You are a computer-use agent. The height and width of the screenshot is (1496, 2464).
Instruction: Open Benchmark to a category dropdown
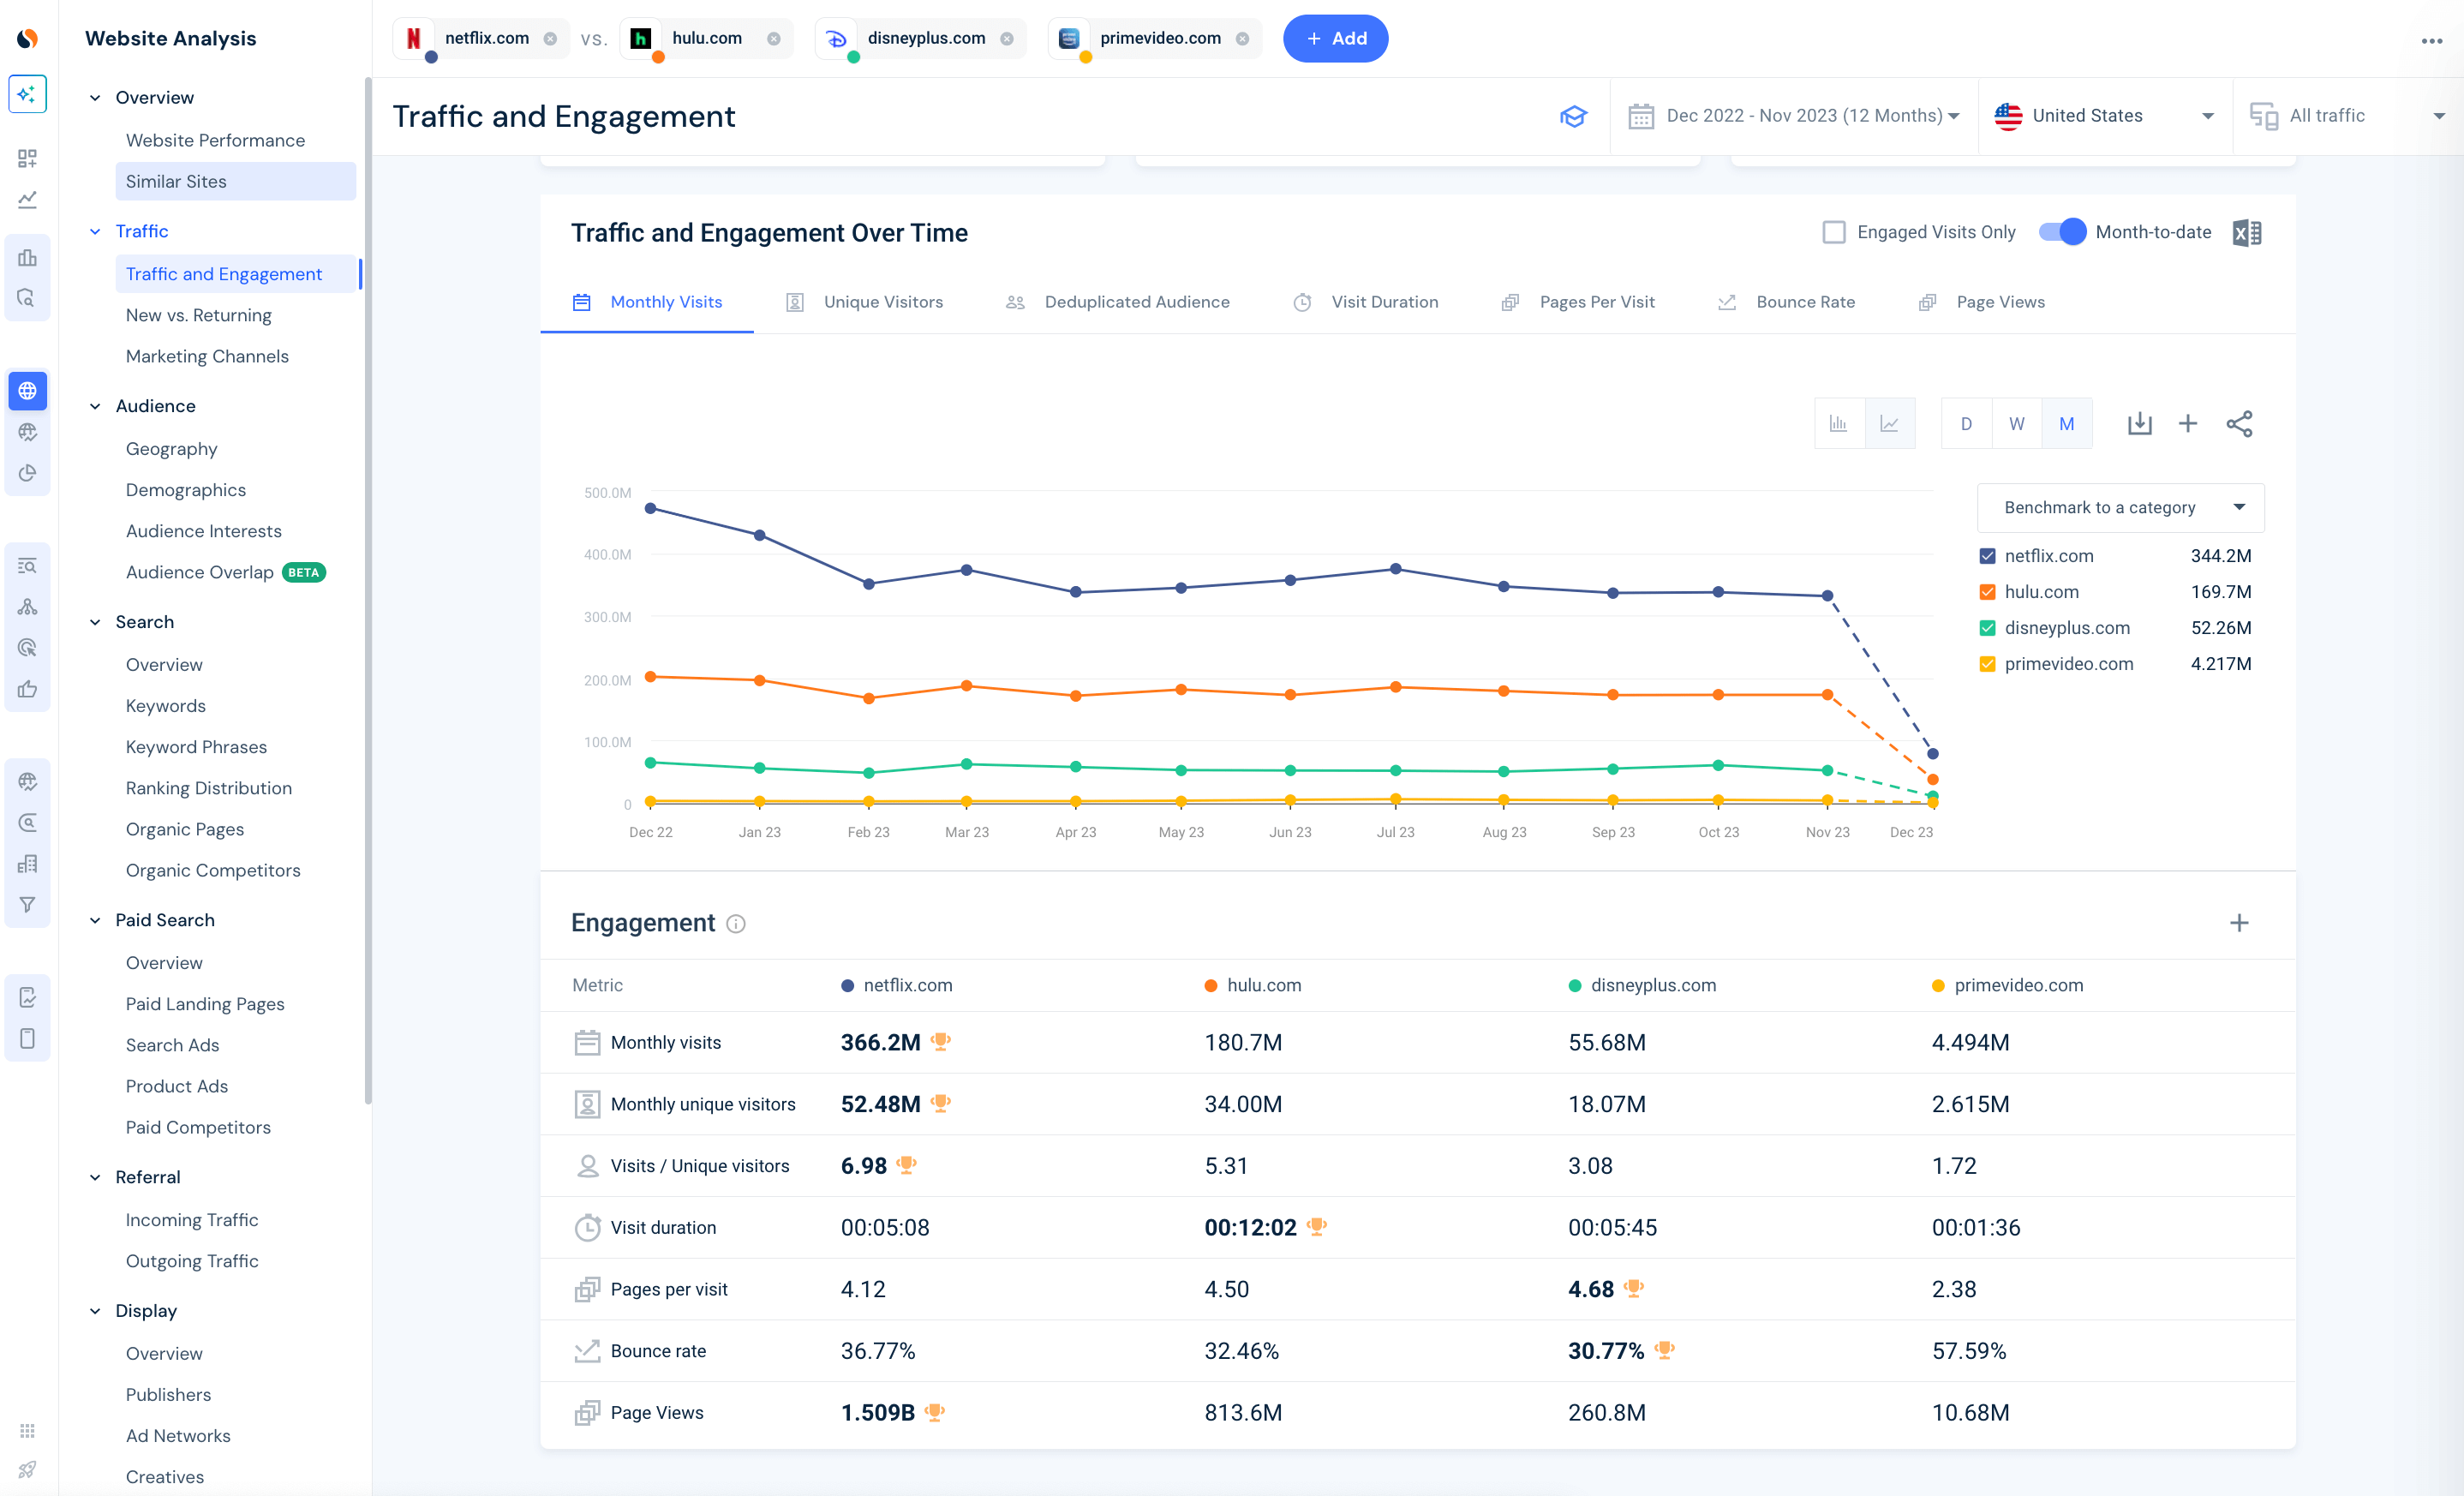coord(2120,508)
